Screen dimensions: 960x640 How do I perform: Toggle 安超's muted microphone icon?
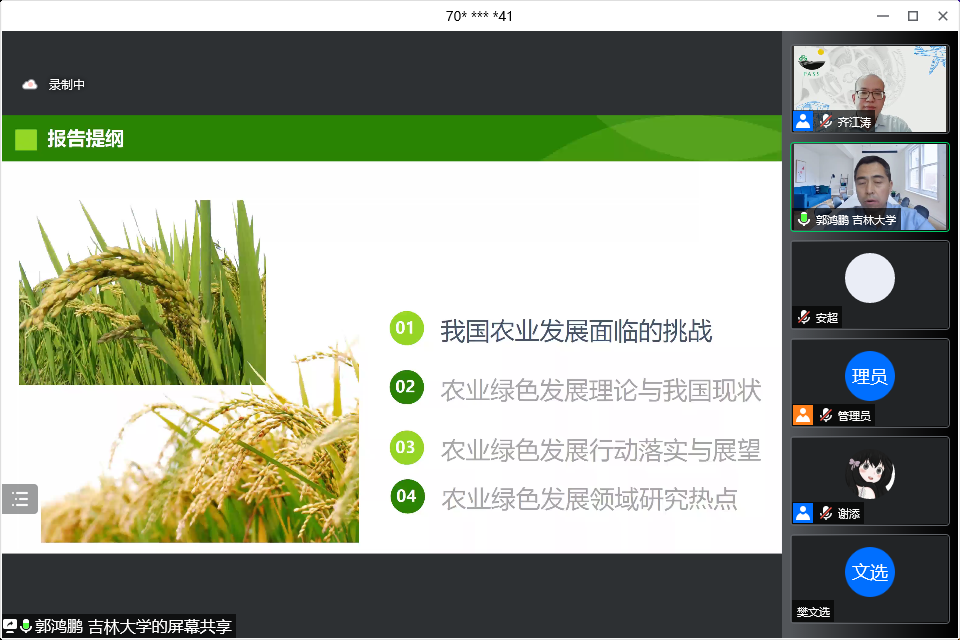tap(804, 317)
